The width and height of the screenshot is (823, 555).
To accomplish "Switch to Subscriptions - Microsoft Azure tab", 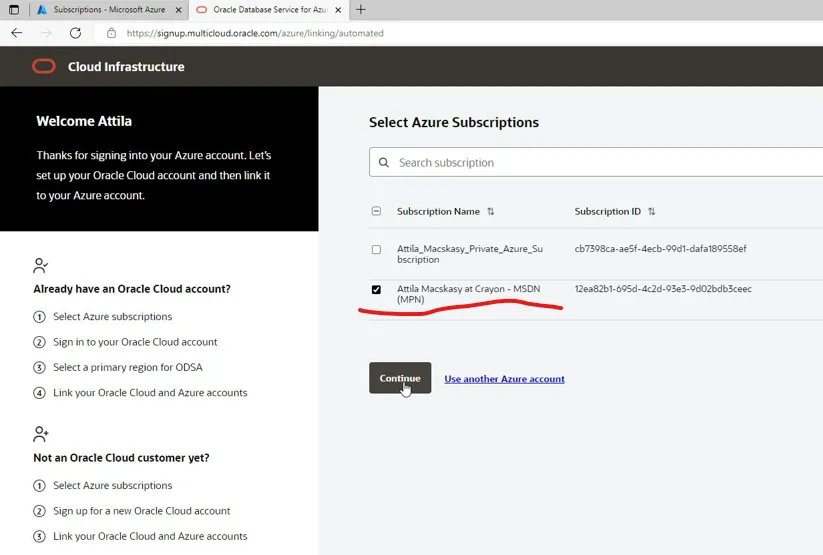I will pyautogui.click(x=109, y=9).
